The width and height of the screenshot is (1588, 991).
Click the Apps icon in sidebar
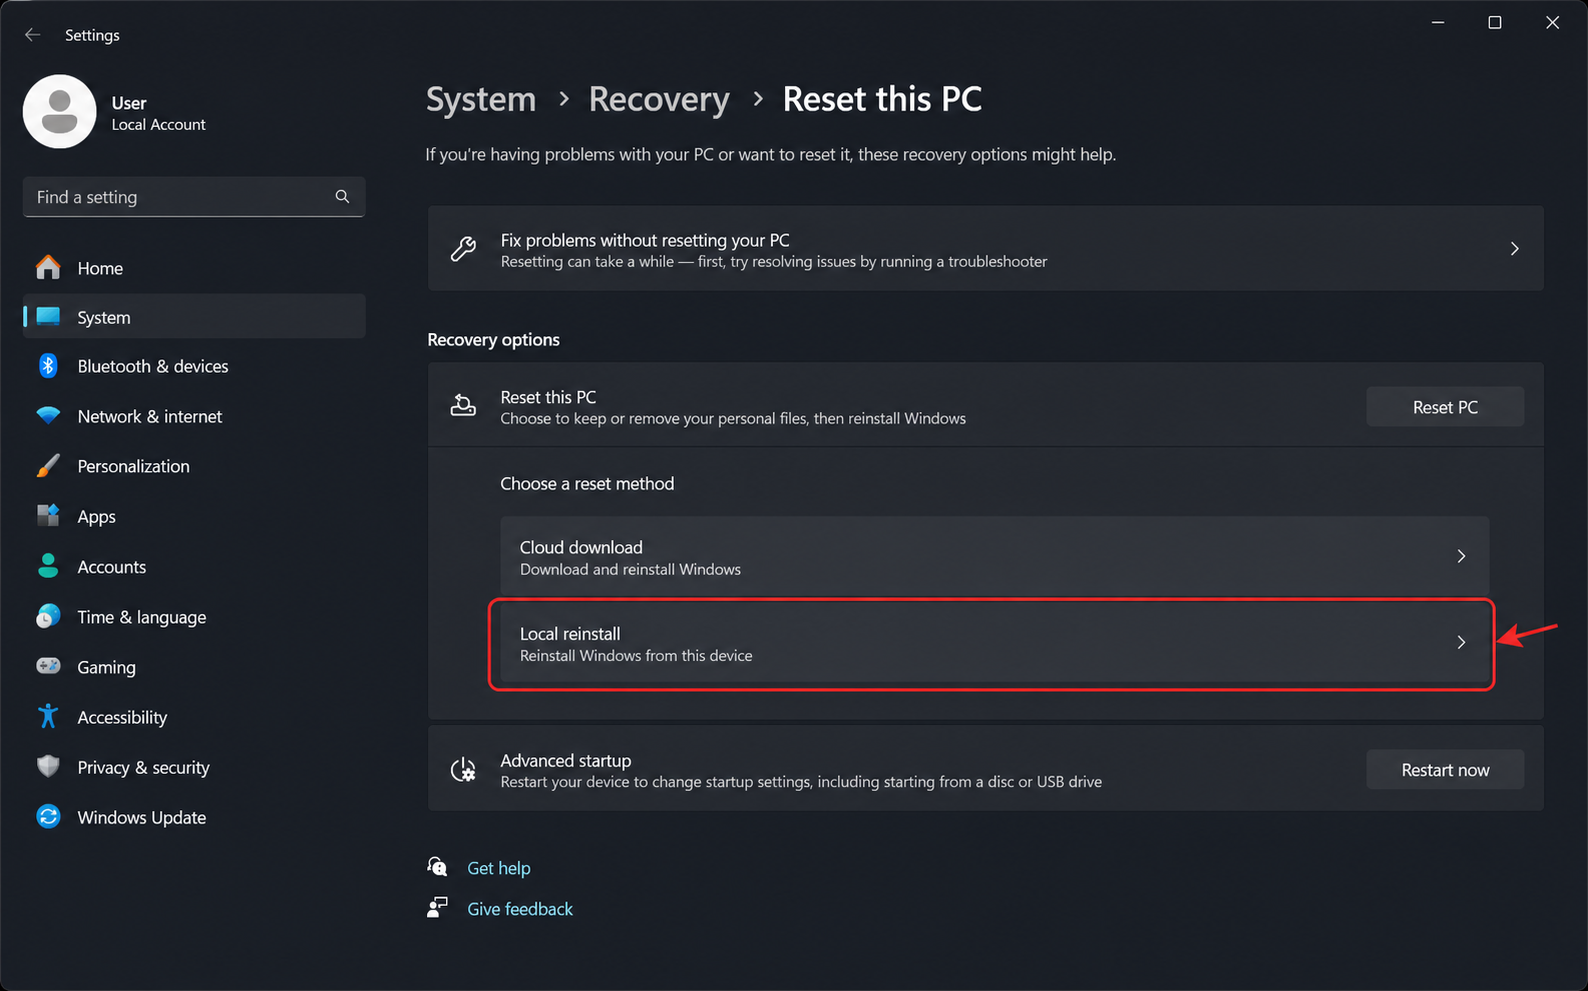coord(48,516)
